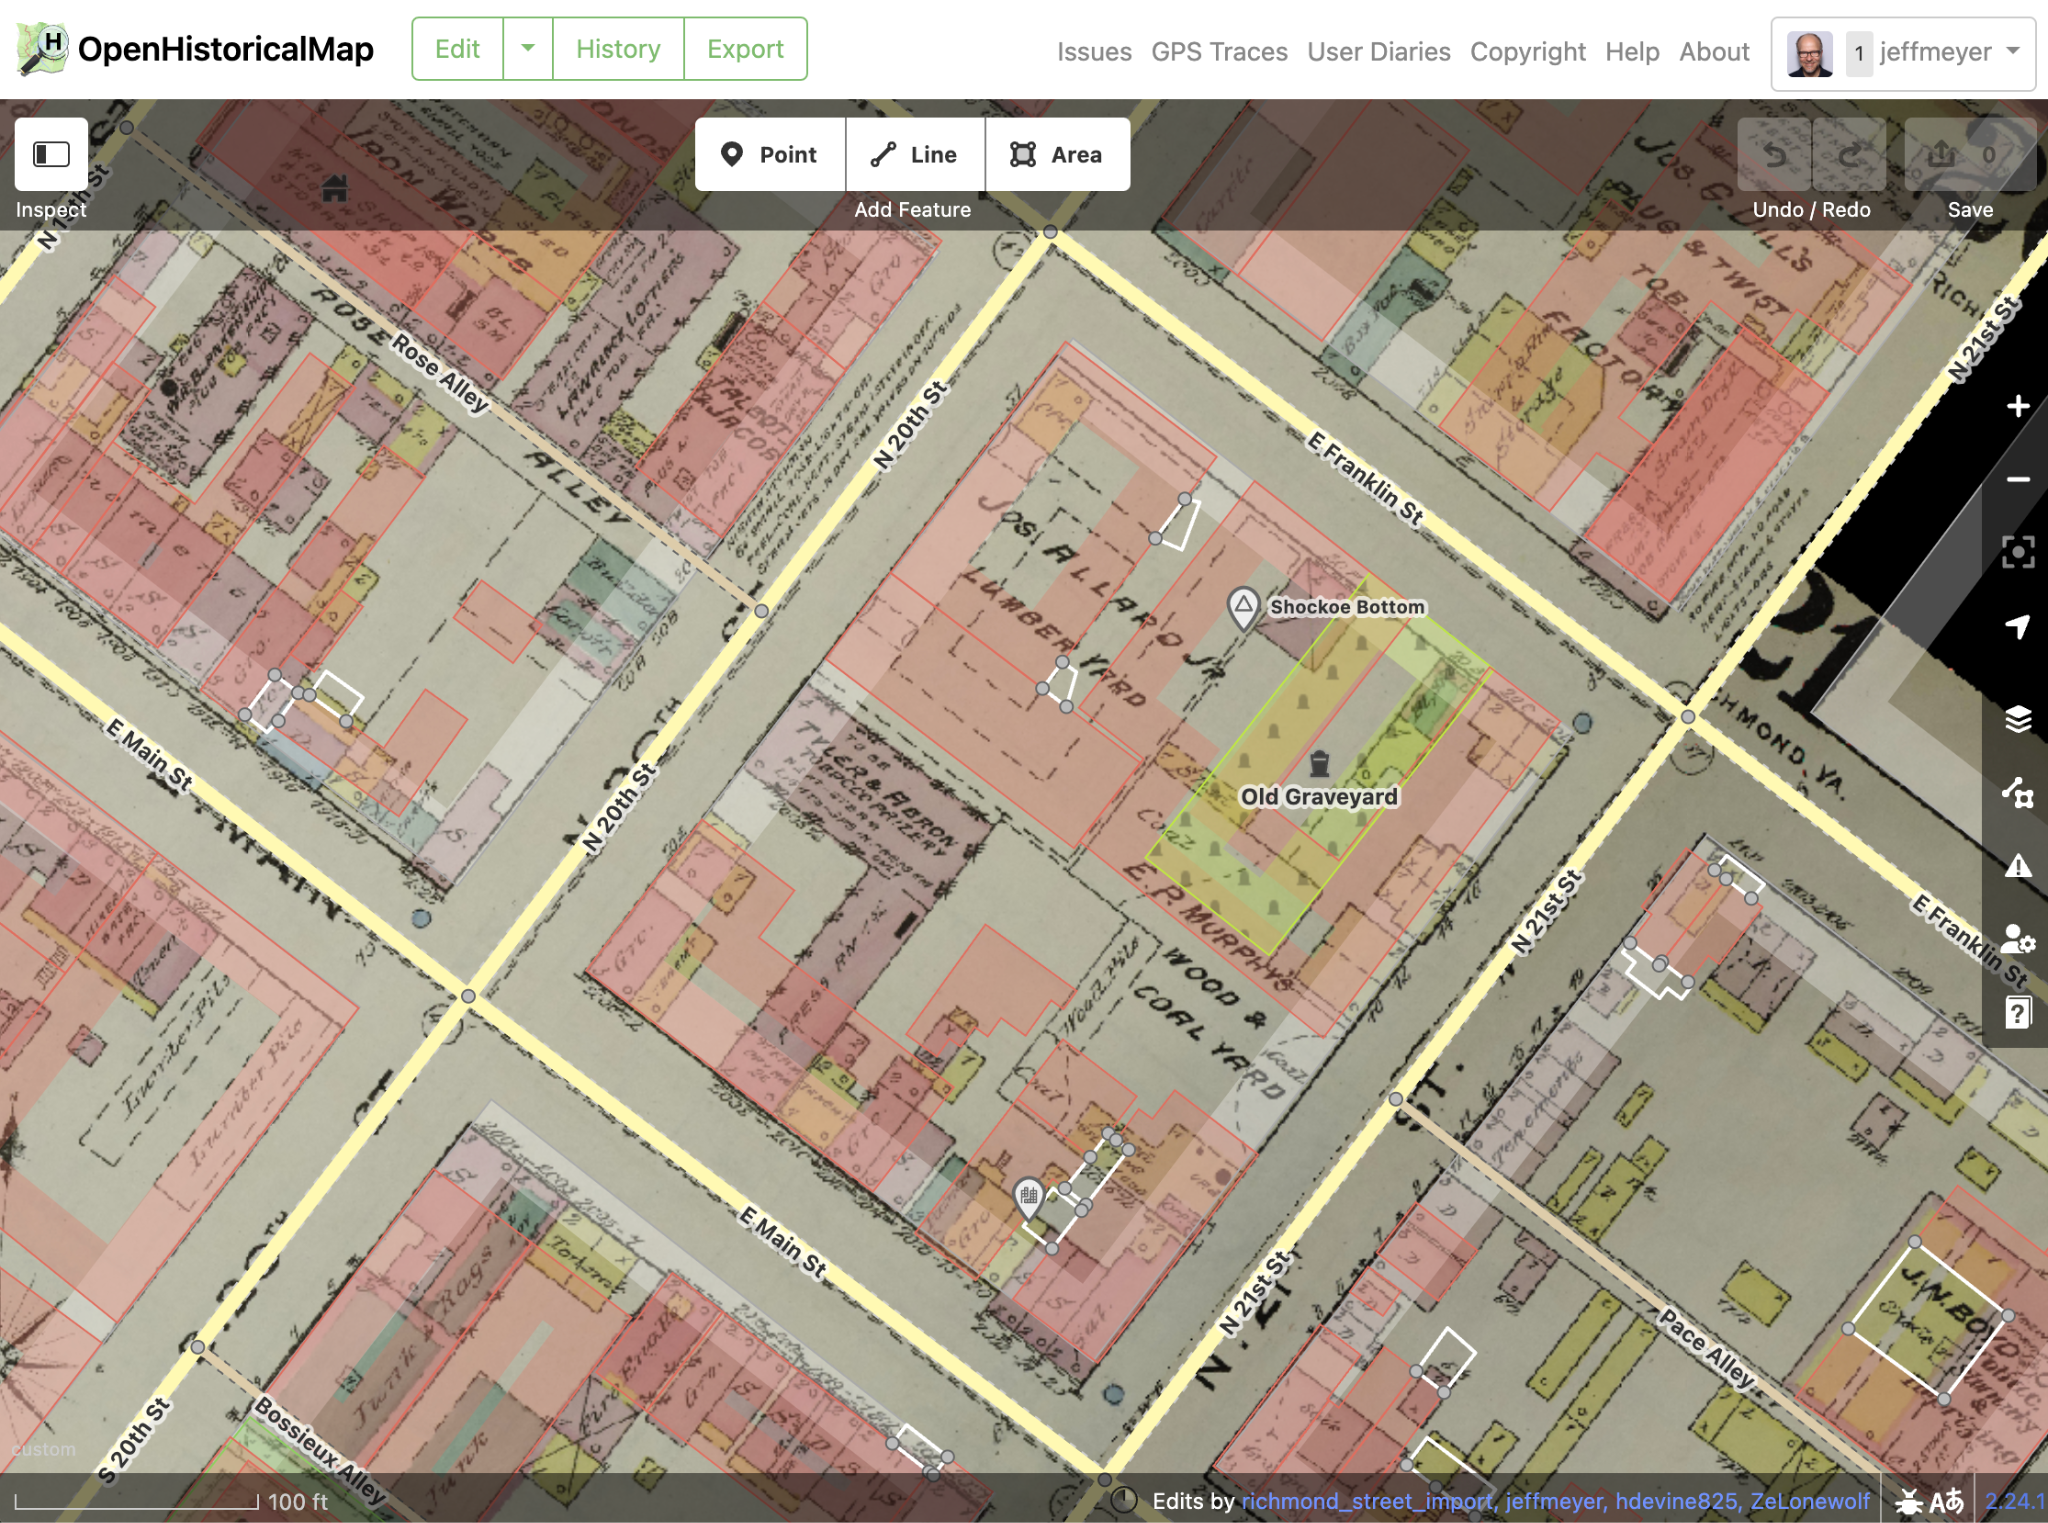Select the Line add-feature tool
This screenshot has height=1523, width=2048.
coord(915,154)
